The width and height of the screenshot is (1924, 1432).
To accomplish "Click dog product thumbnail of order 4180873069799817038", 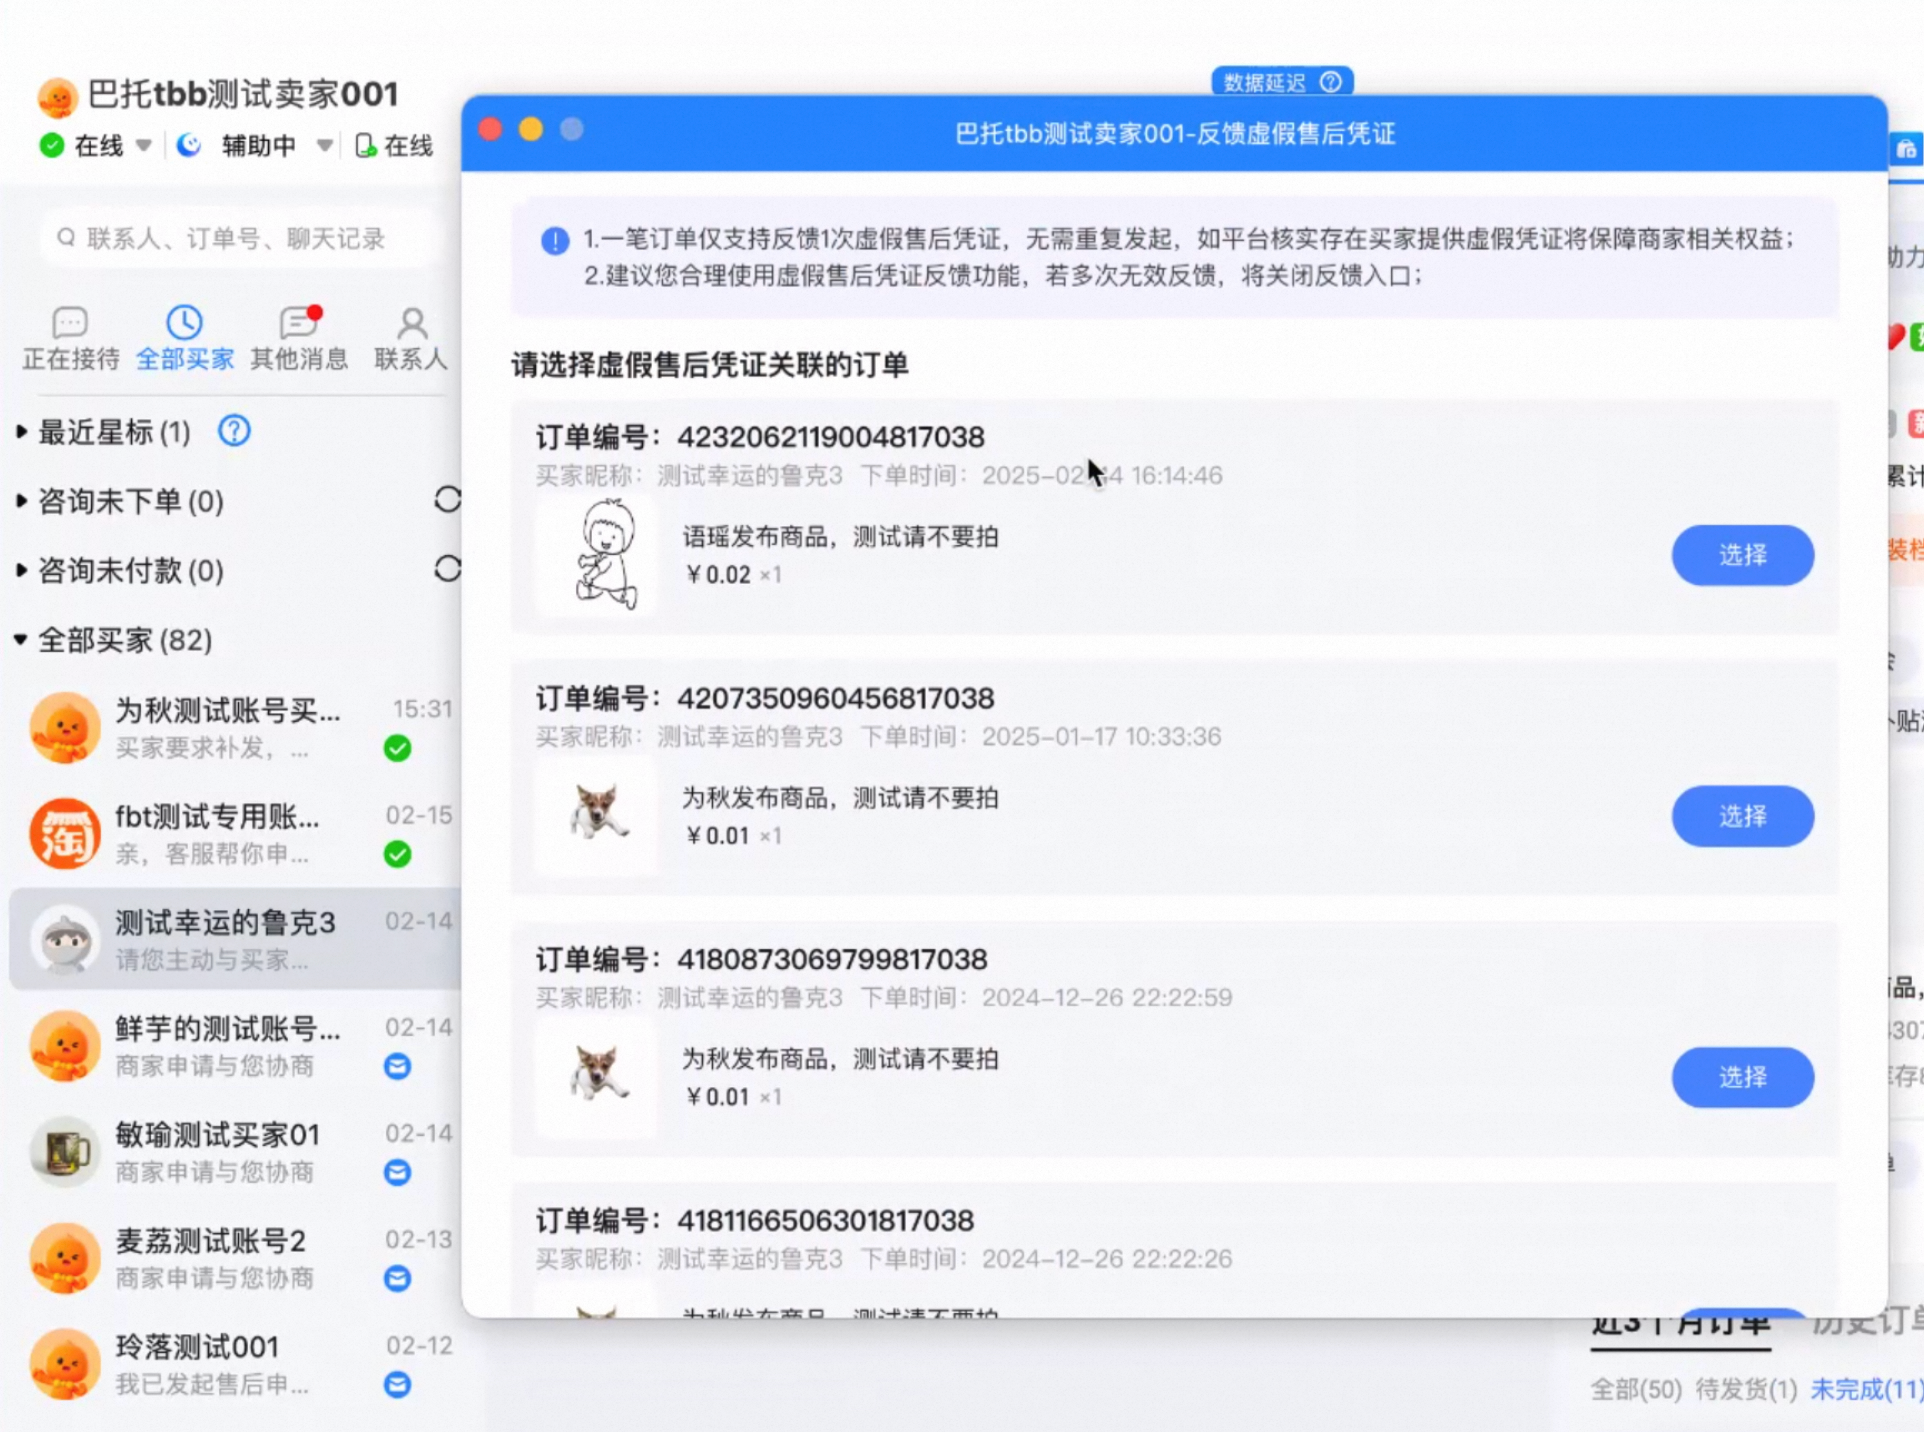I will 597,1077.
